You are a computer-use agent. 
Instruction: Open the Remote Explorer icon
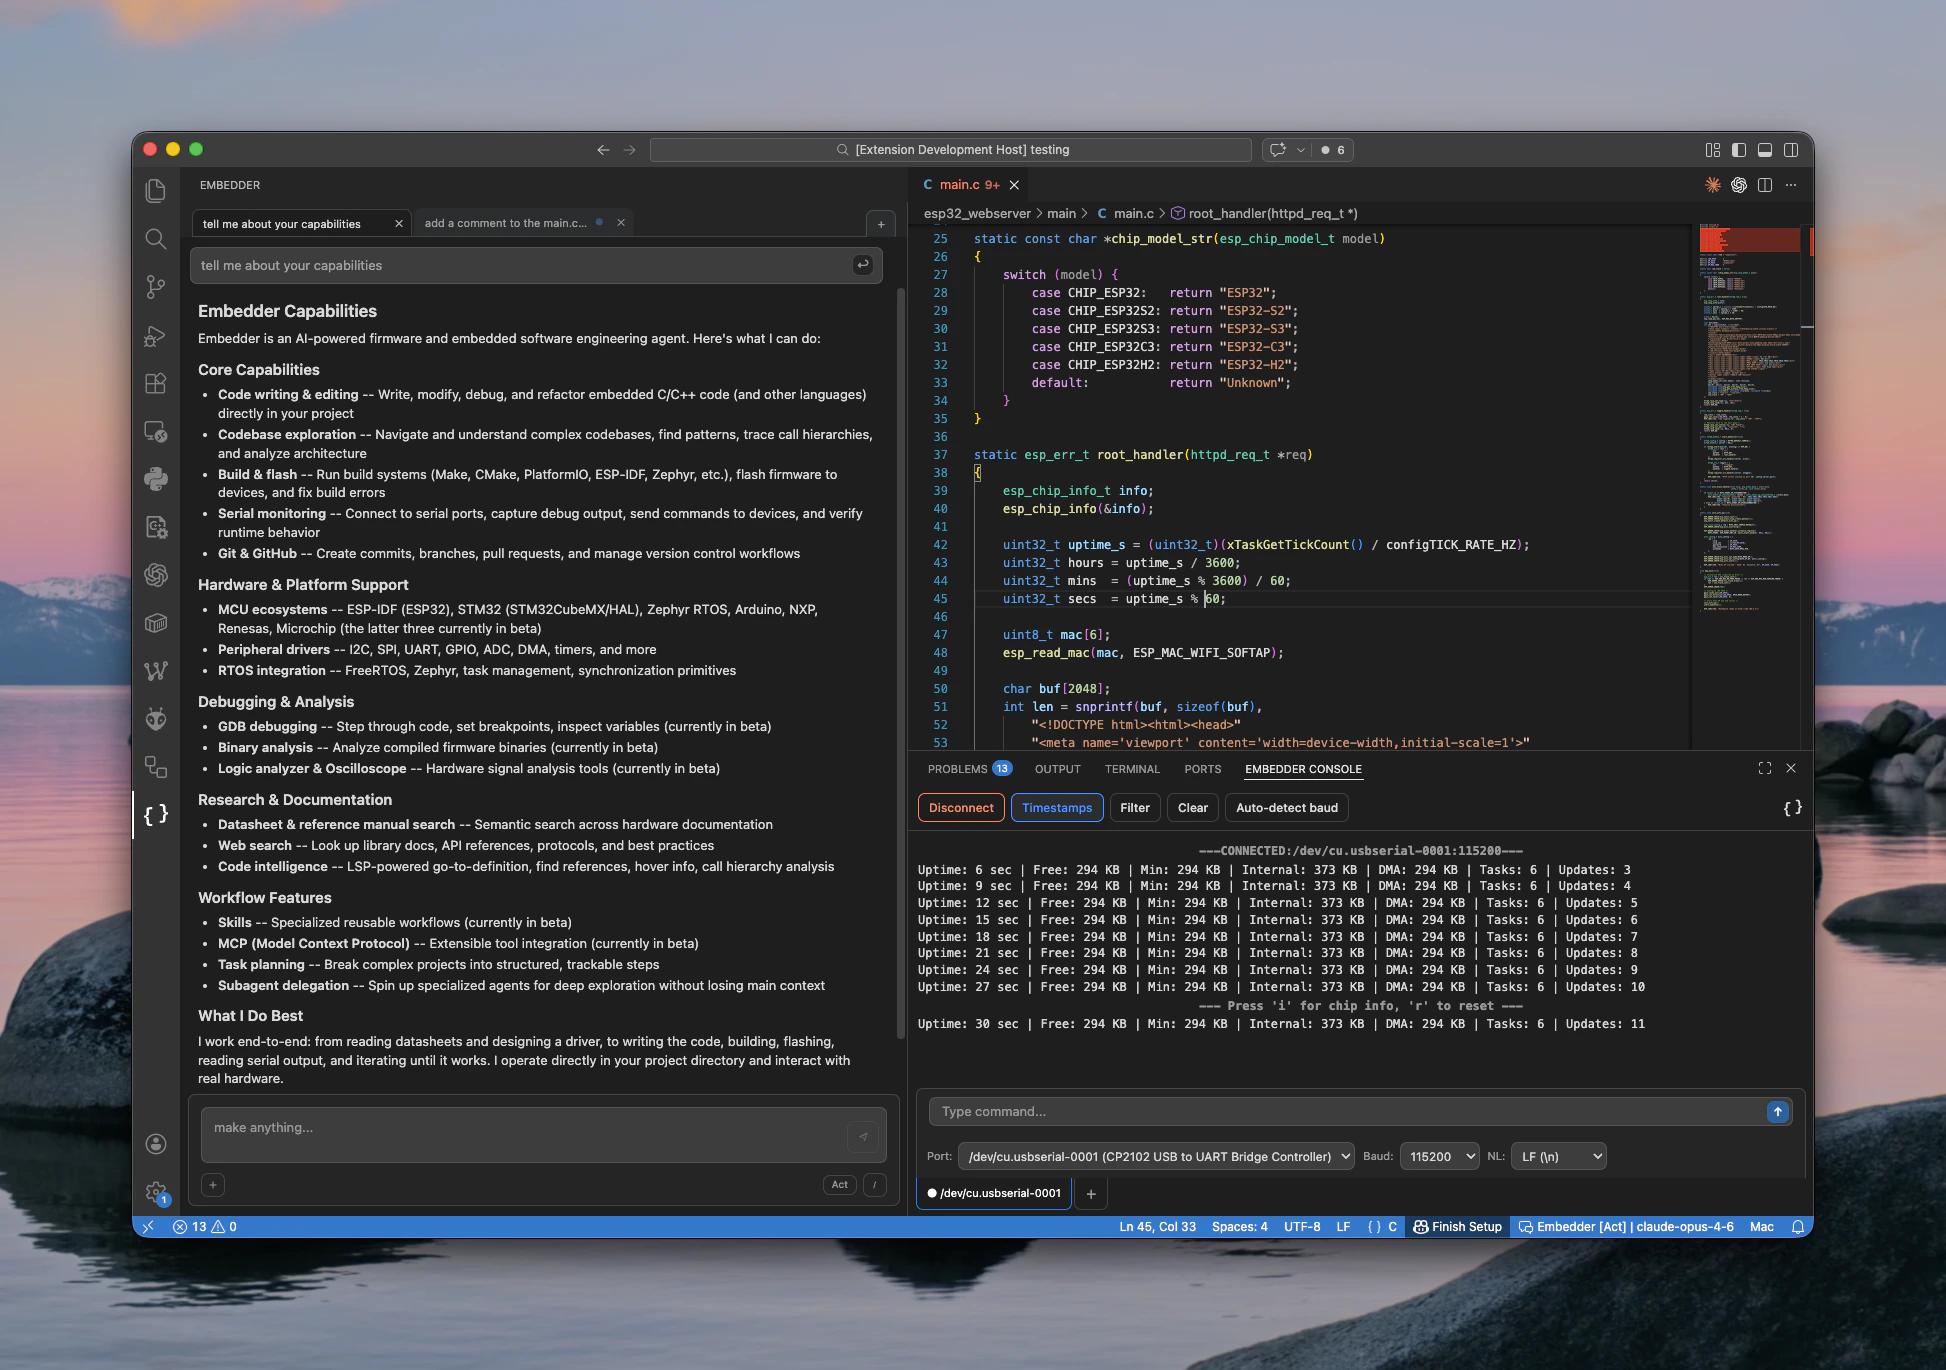pos(156,431)
